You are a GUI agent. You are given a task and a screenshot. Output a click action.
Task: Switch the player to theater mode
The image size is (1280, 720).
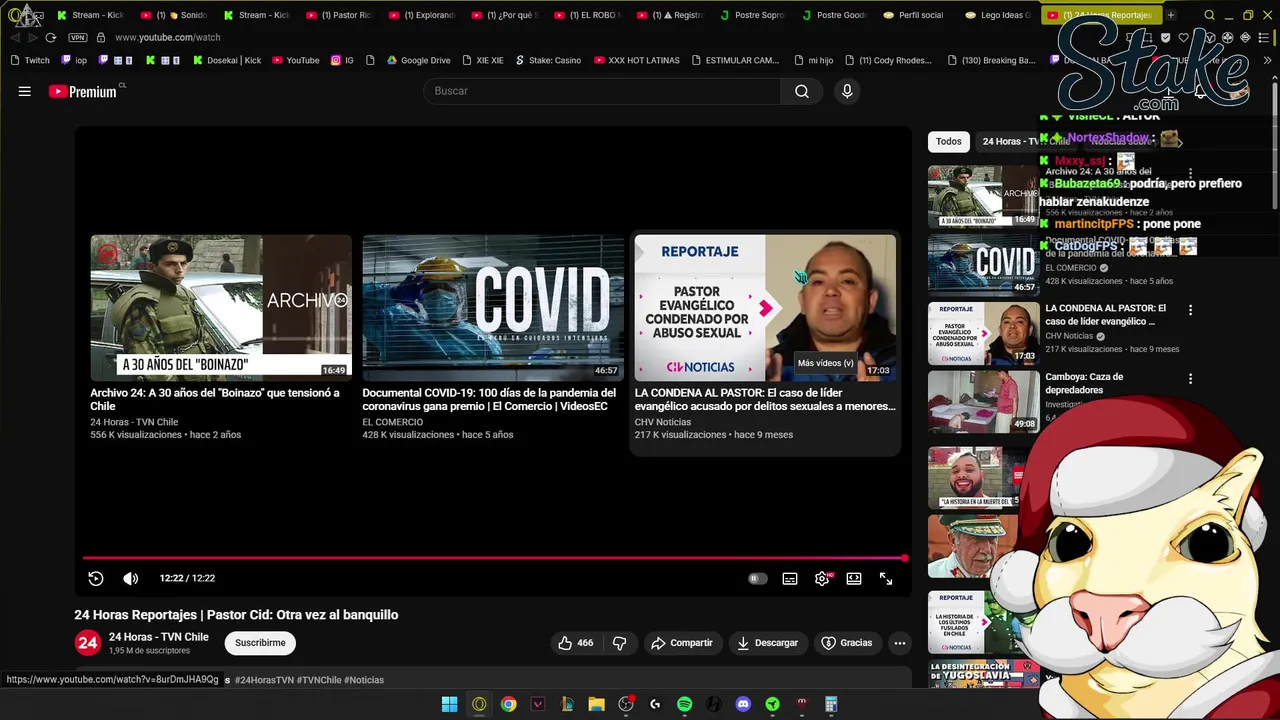click(x=854, y=578)
